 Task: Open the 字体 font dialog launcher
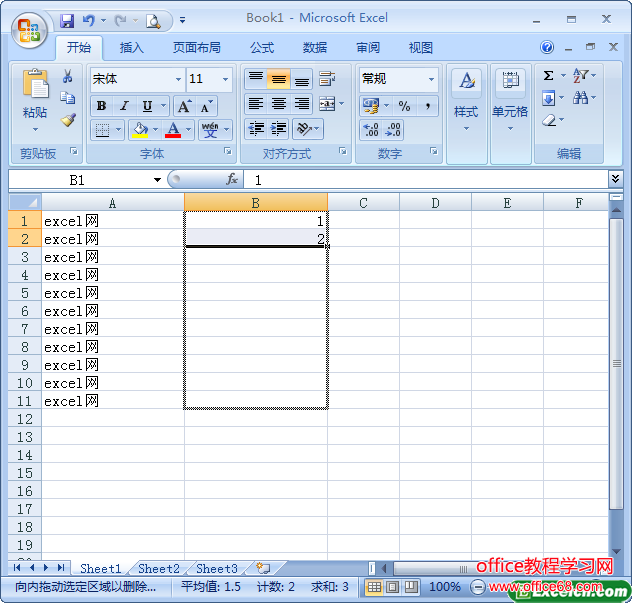point(228,151)
